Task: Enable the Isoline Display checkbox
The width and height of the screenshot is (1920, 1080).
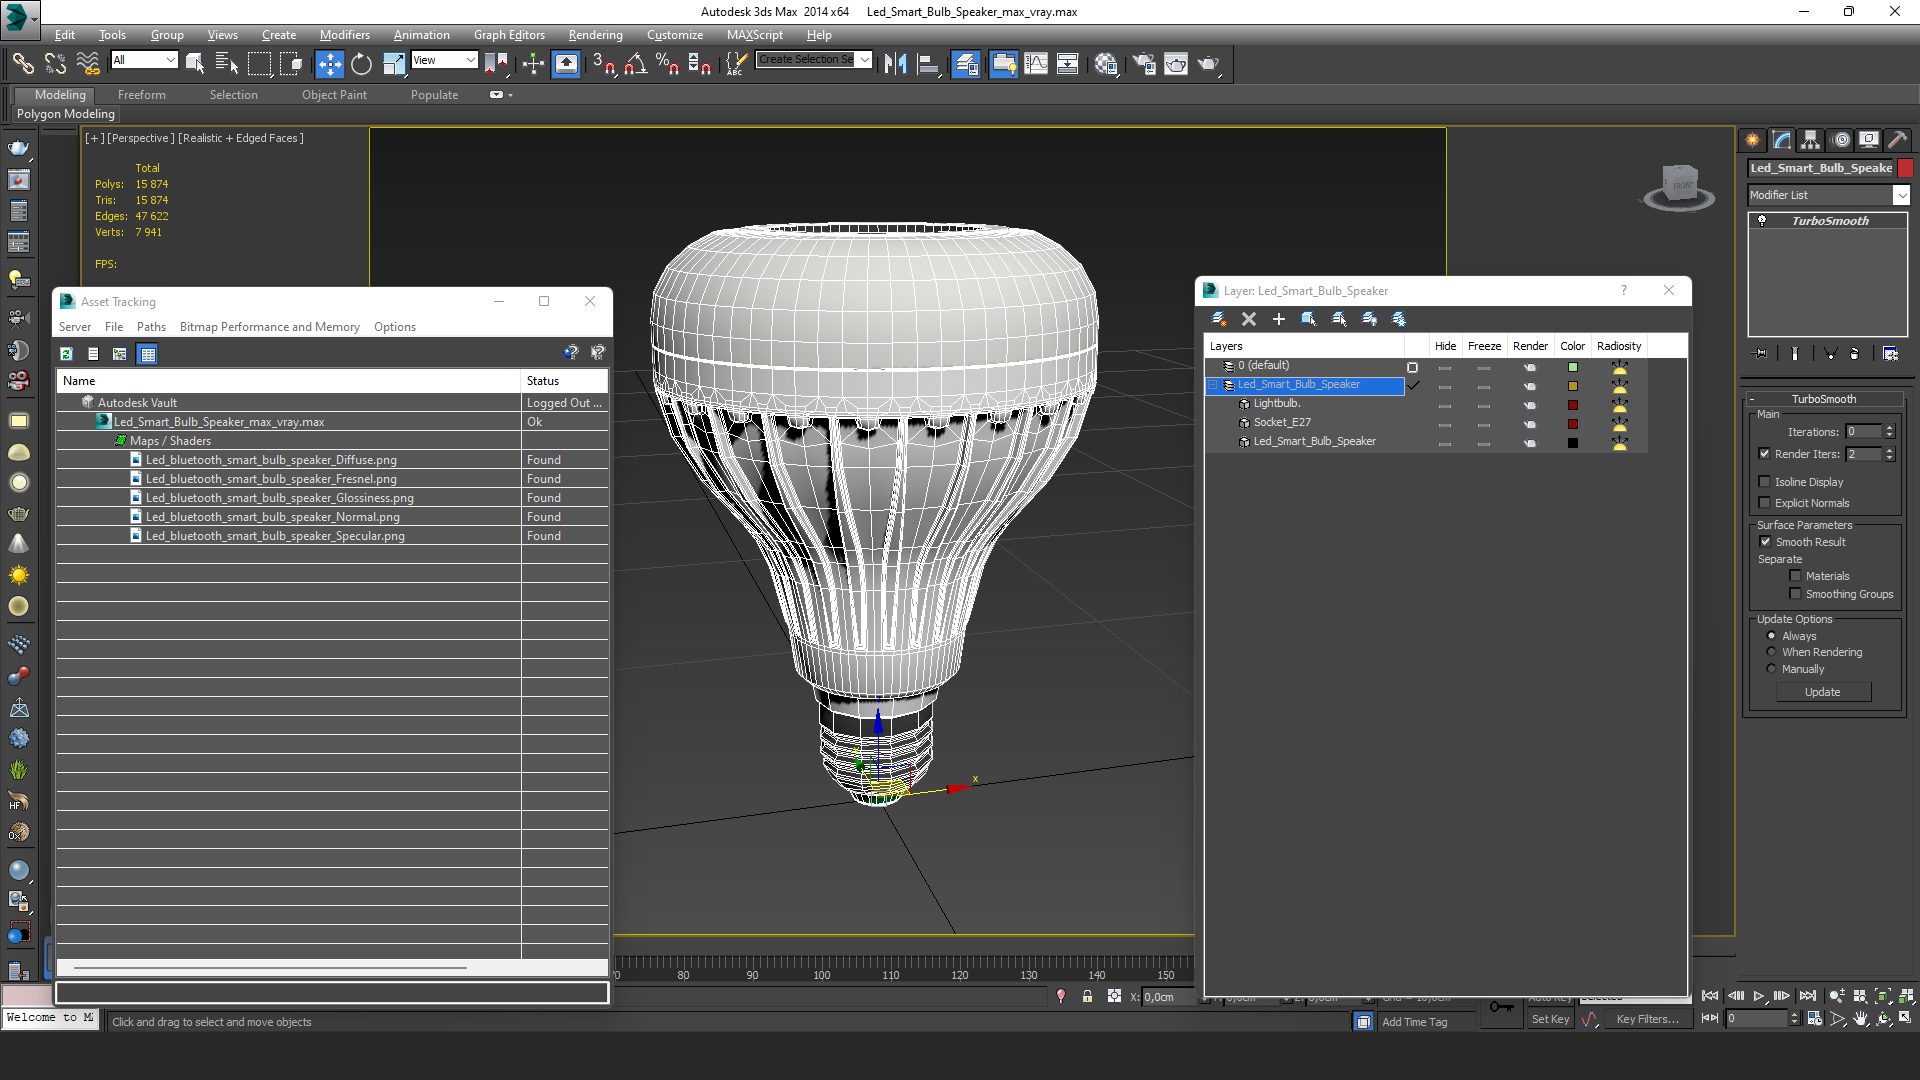Action: tap(1765, 482)
